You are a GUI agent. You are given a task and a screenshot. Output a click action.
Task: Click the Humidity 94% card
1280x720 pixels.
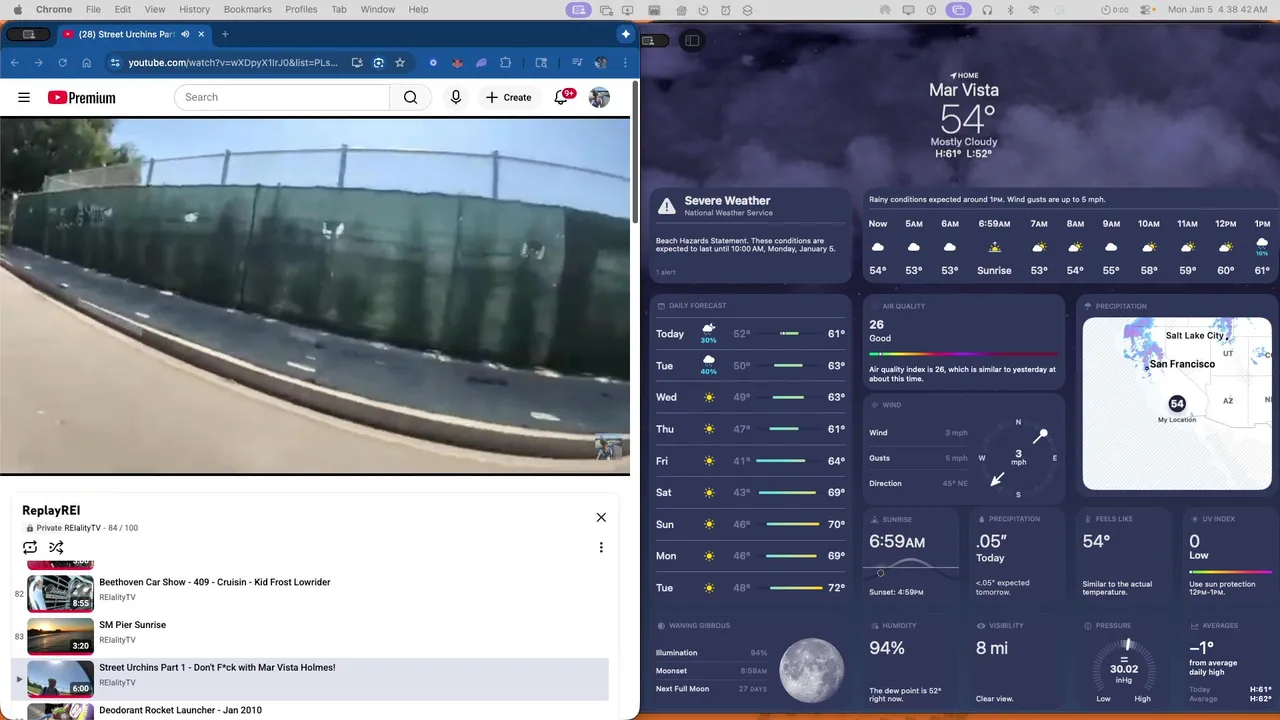pyautogui.click(x=910, y=661)
